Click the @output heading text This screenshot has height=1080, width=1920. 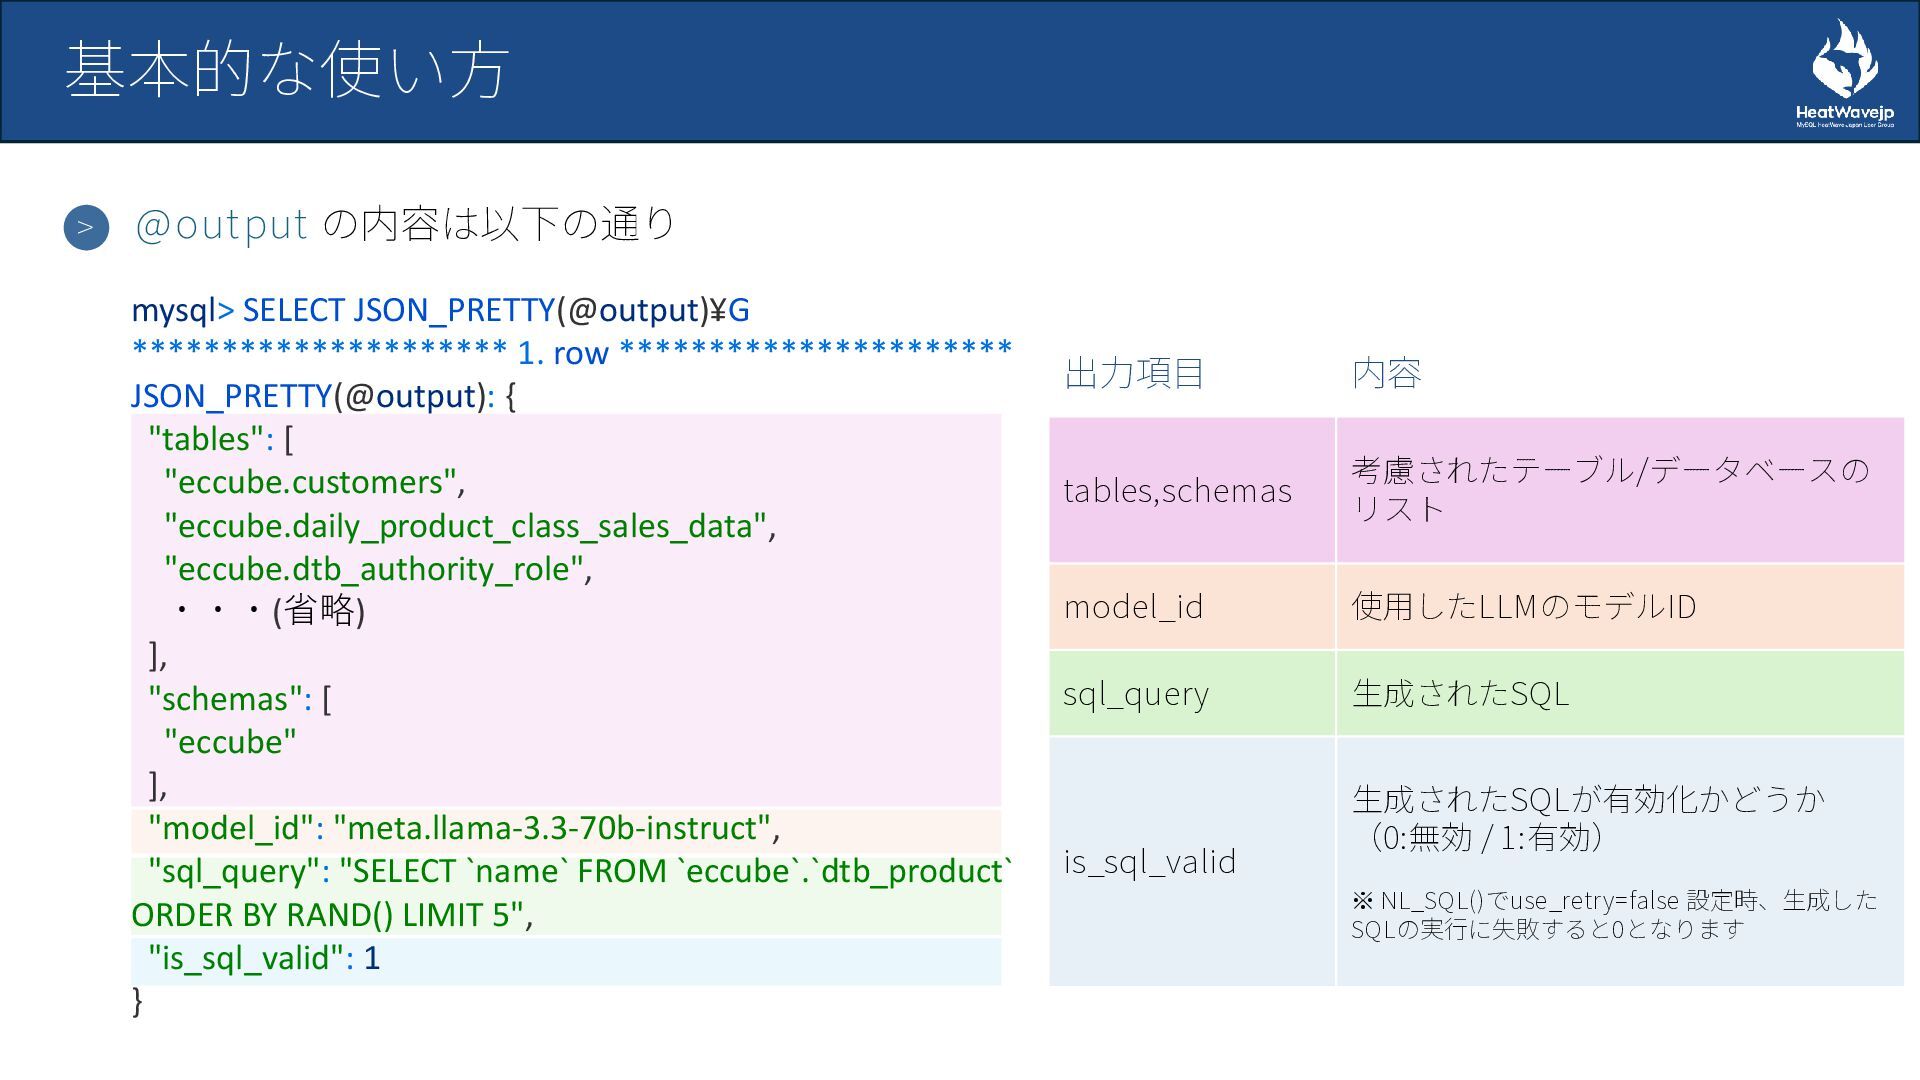pyautogui.click(x=221, y=224)
